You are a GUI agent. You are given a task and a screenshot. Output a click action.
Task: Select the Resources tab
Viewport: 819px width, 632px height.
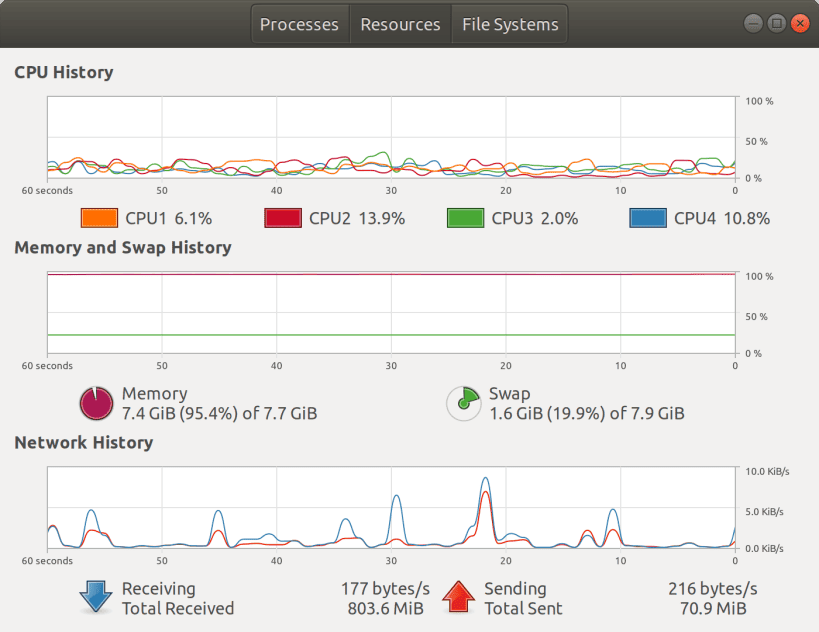[400, 23]
